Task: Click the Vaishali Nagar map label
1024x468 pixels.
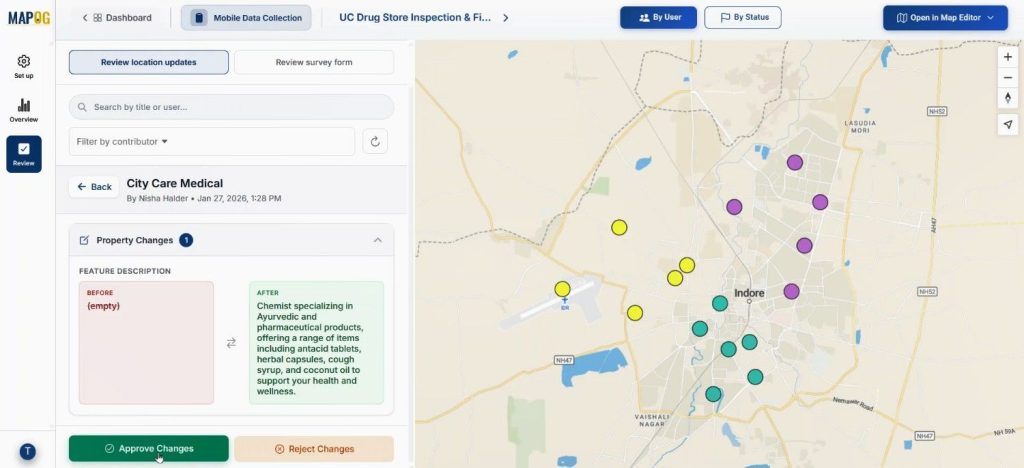Action: pyautogui.click(x=652, y=420)
